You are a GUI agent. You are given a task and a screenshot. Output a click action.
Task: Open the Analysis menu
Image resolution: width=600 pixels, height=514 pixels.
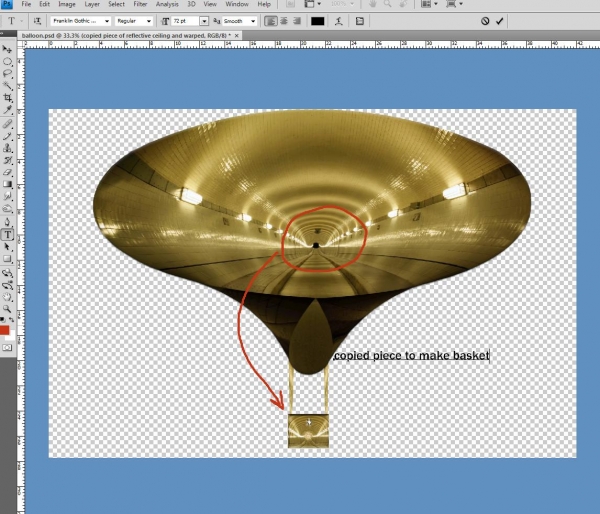pos(167,4)
